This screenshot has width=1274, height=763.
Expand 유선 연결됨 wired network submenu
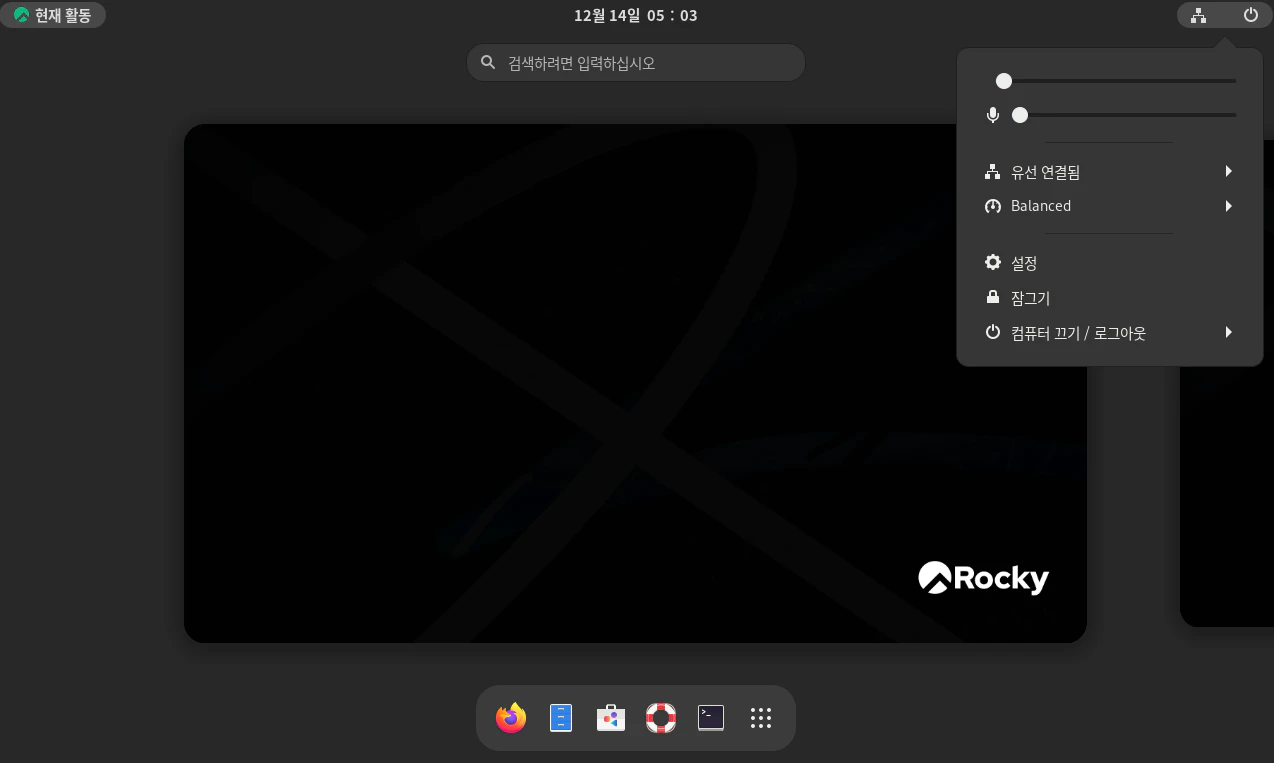[1110, 172]
